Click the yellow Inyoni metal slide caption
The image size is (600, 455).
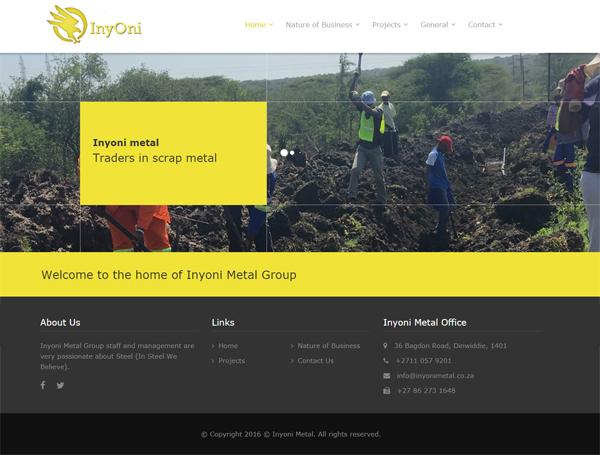click(x=173, y=152)
